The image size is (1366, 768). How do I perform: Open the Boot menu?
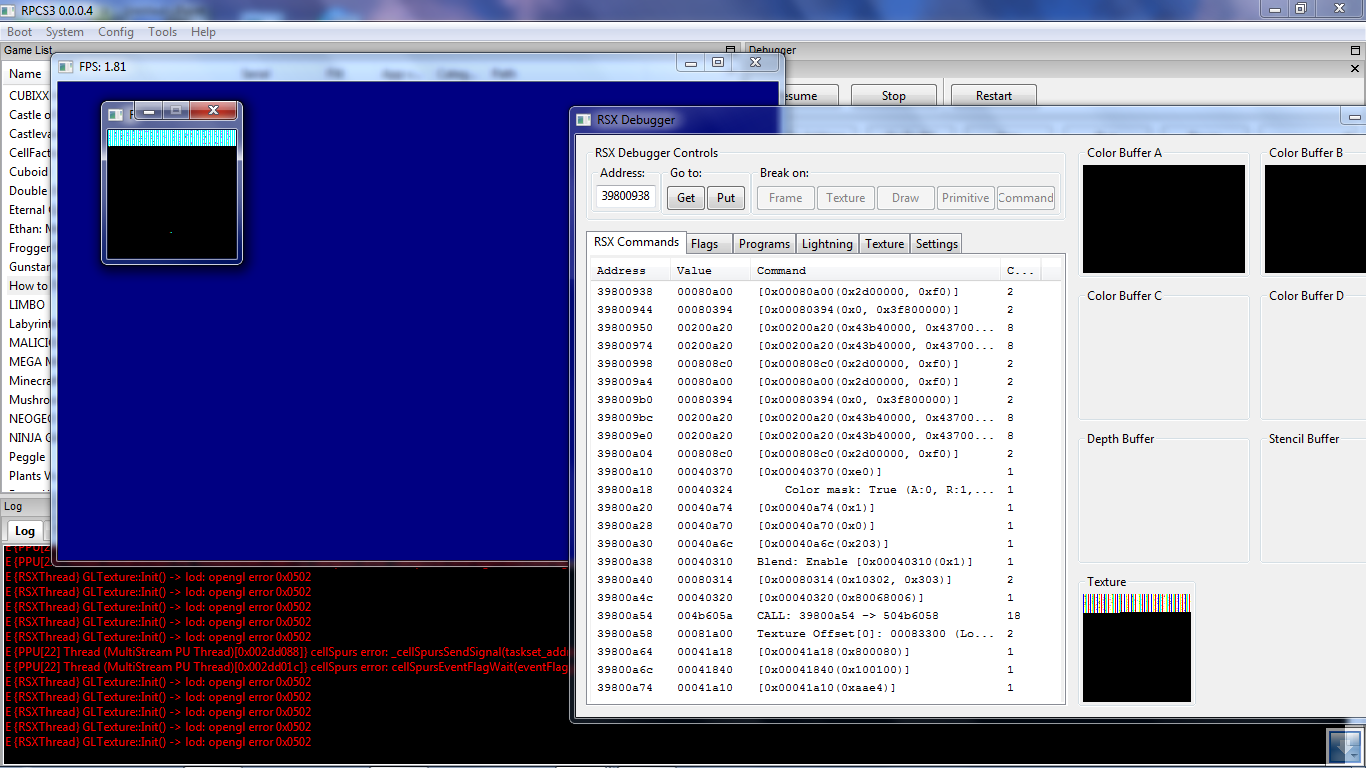pyautogui.click(x=19, y=32)
